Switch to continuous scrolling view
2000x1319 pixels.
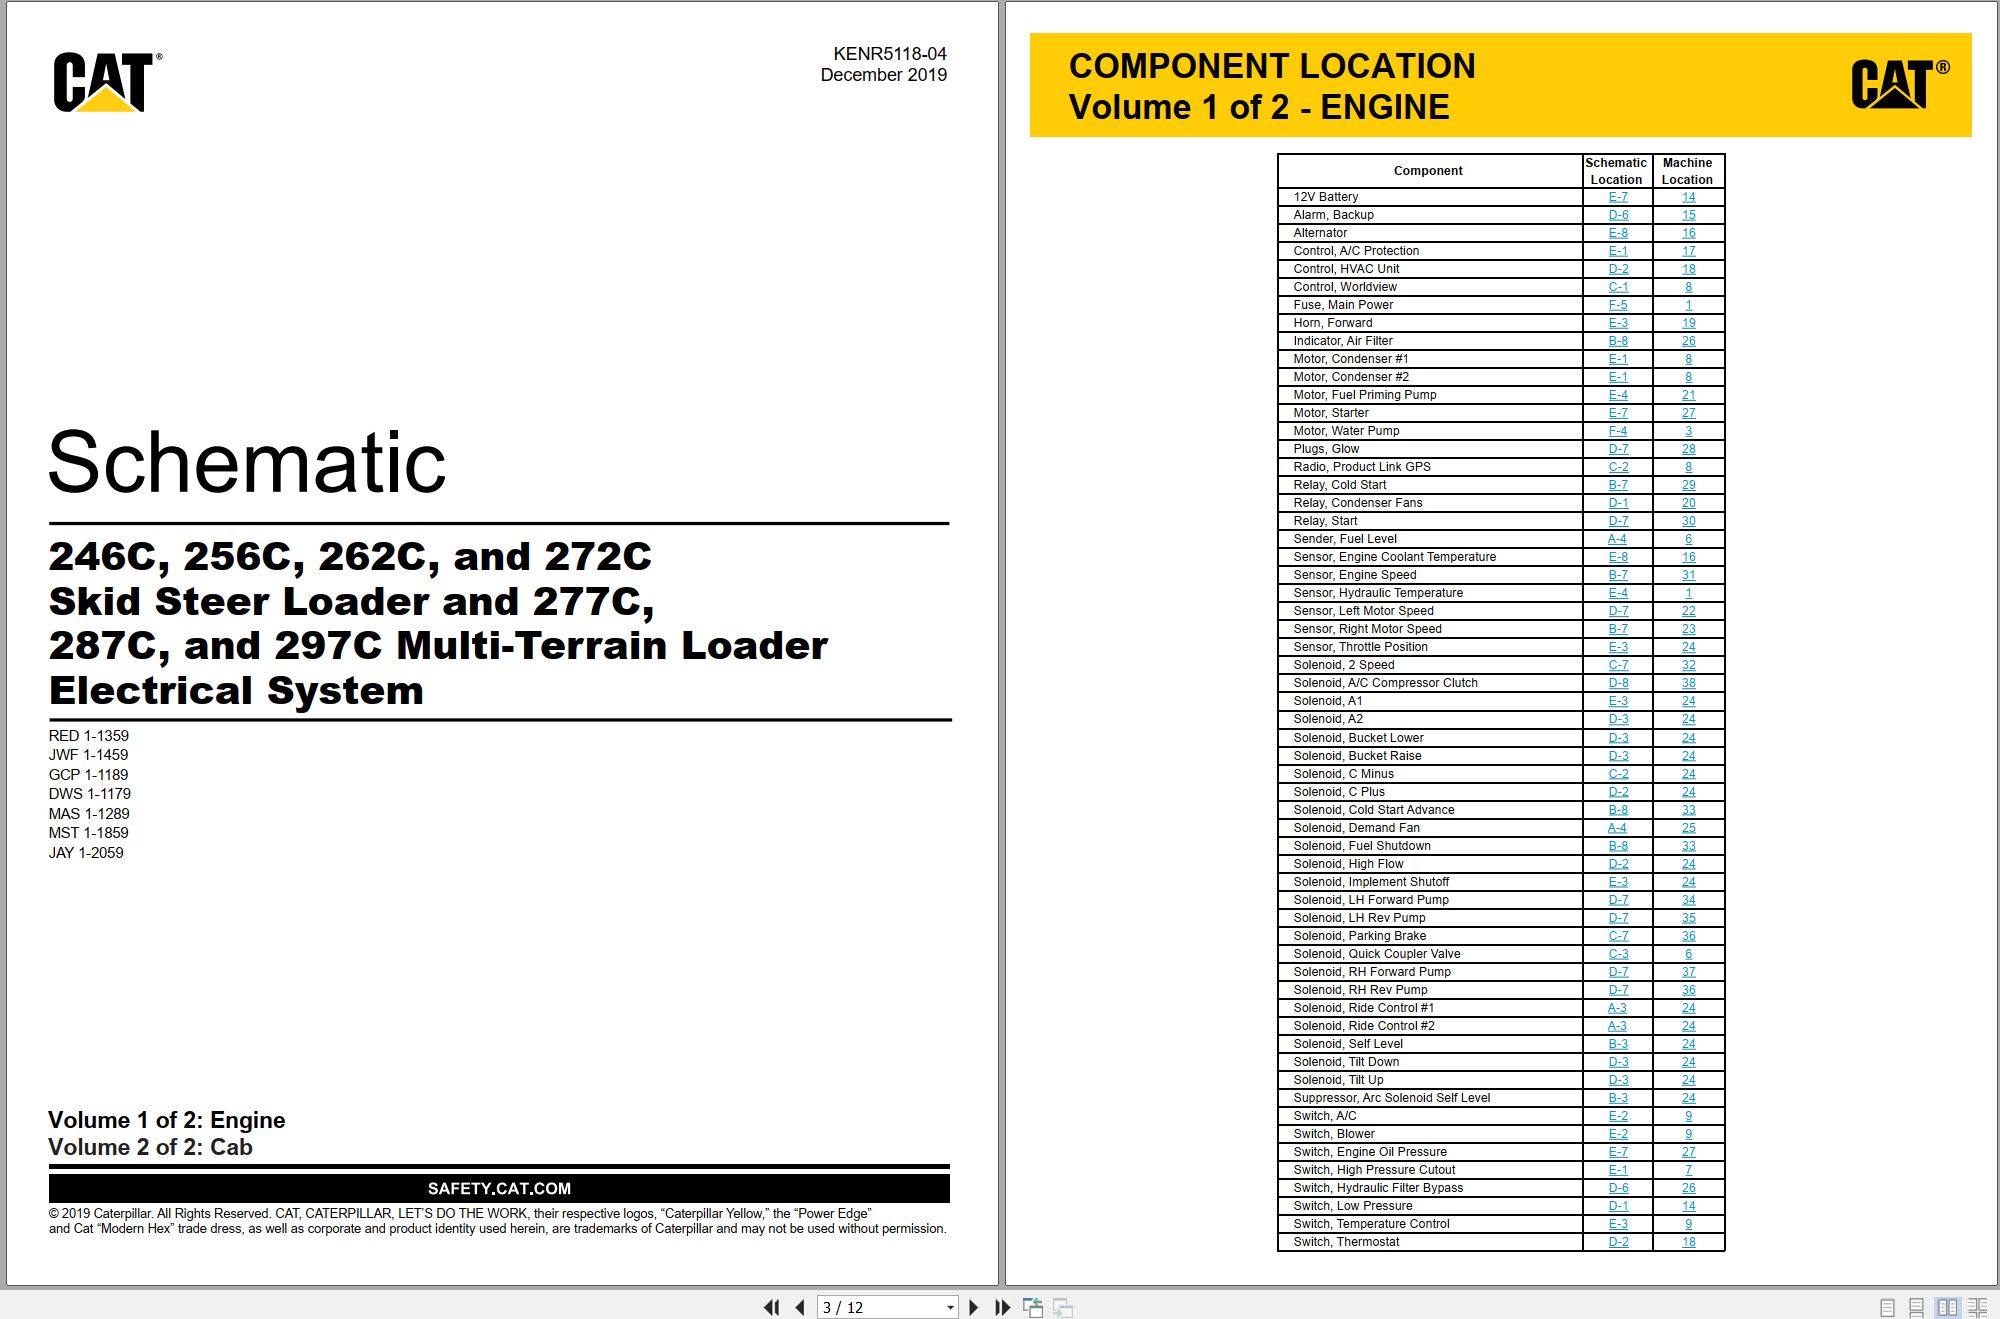point(1917,1307)
